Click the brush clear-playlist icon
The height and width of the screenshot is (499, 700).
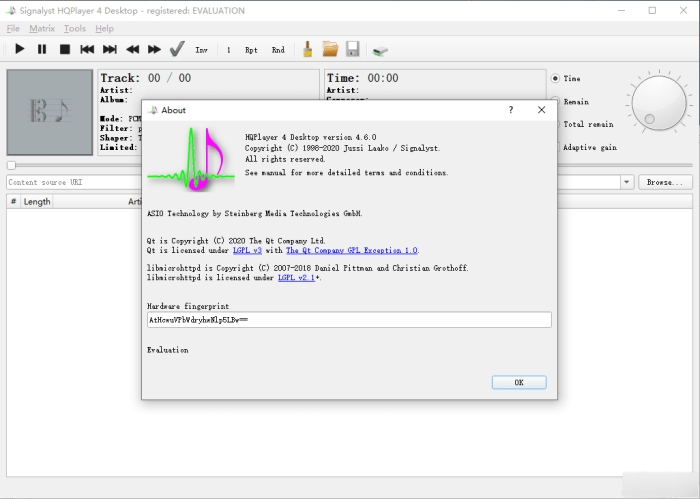(309, 49)
